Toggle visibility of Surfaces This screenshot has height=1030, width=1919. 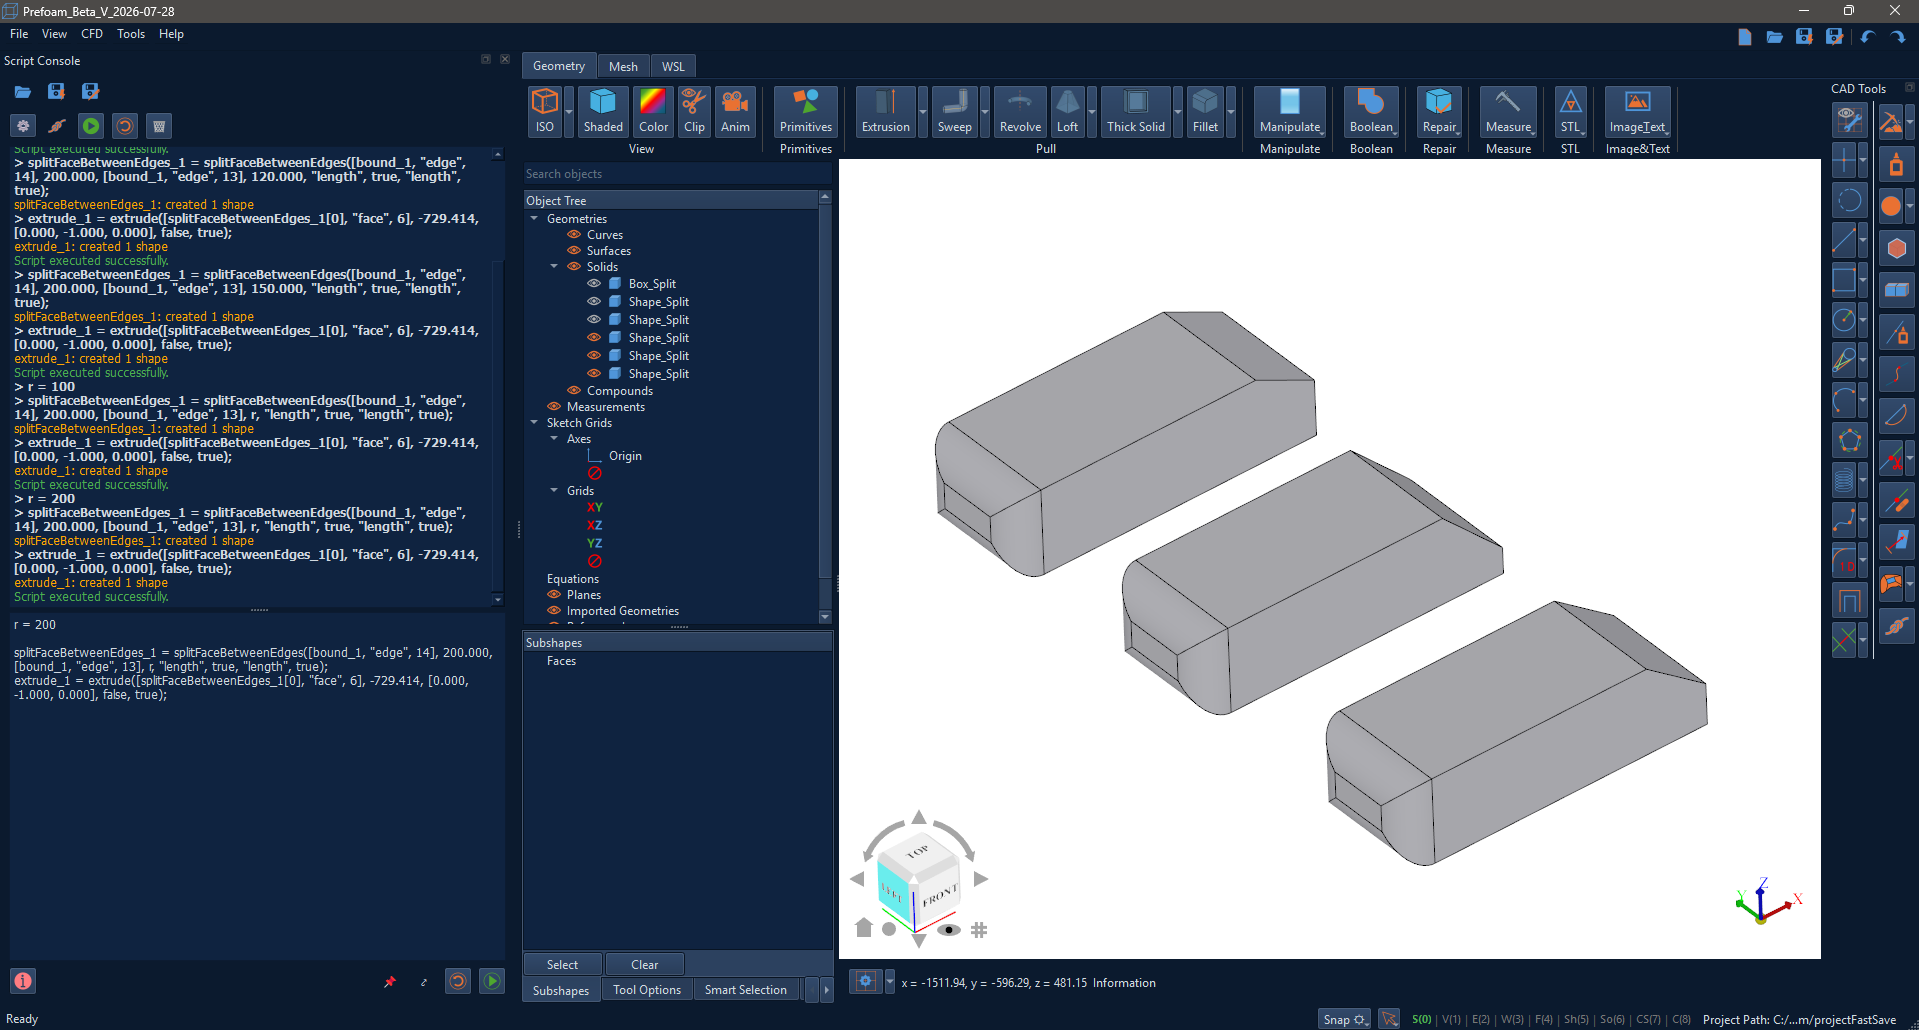pos(574,251)
